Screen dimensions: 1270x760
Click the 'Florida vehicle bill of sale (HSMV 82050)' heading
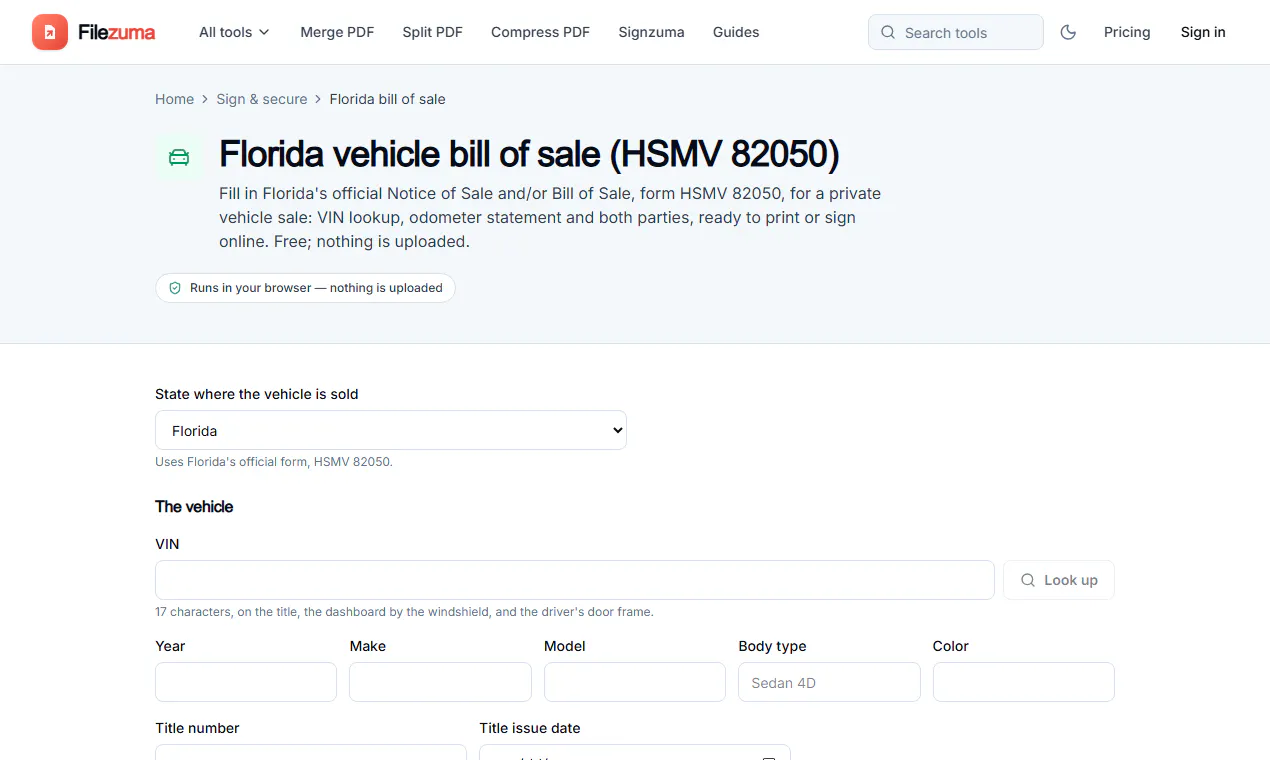[x=529, y=154]
